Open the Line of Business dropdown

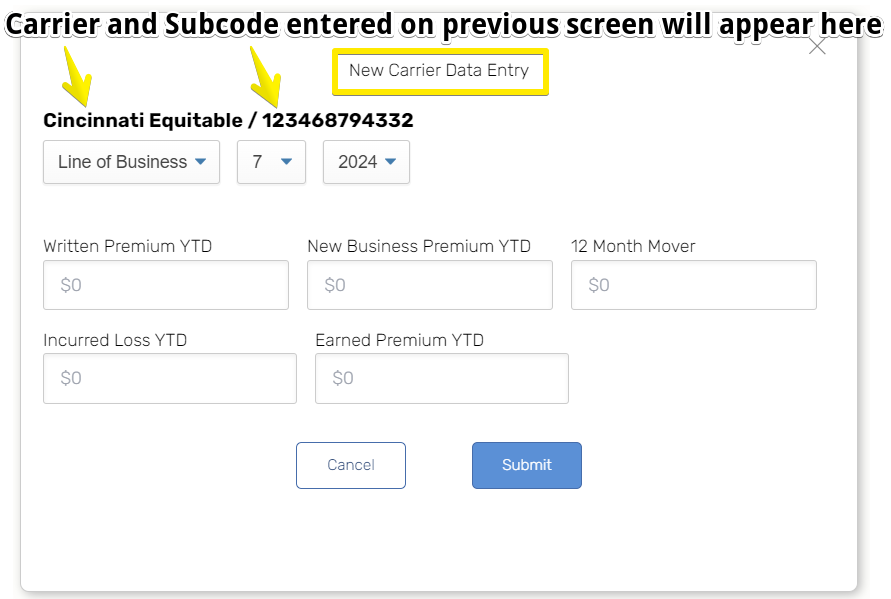[x=131, y=162]
